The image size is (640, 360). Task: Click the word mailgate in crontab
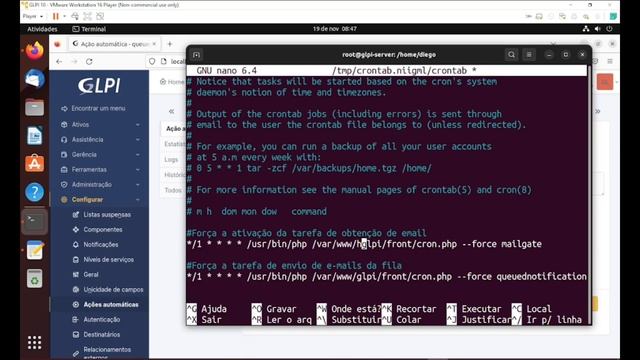point(521,244)
